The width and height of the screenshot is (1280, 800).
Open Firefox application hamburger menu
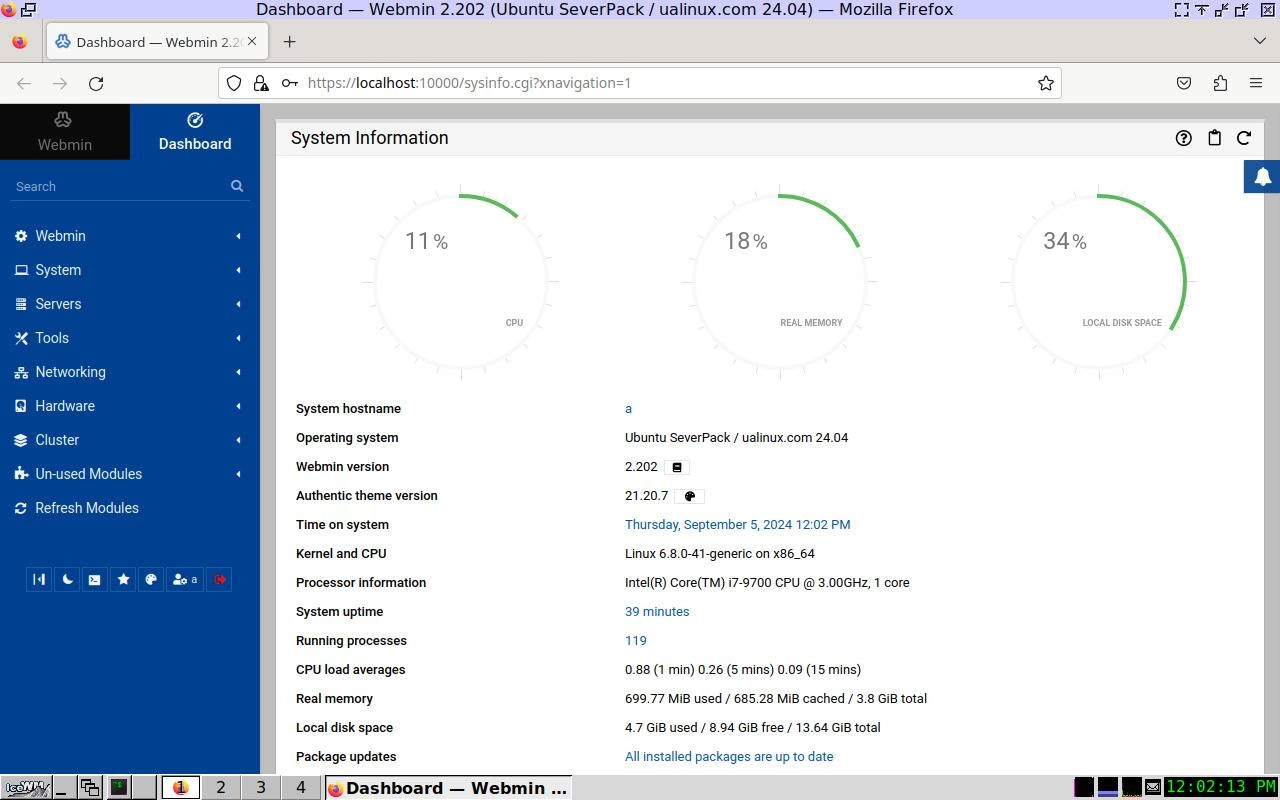(x=1256, y=83)
